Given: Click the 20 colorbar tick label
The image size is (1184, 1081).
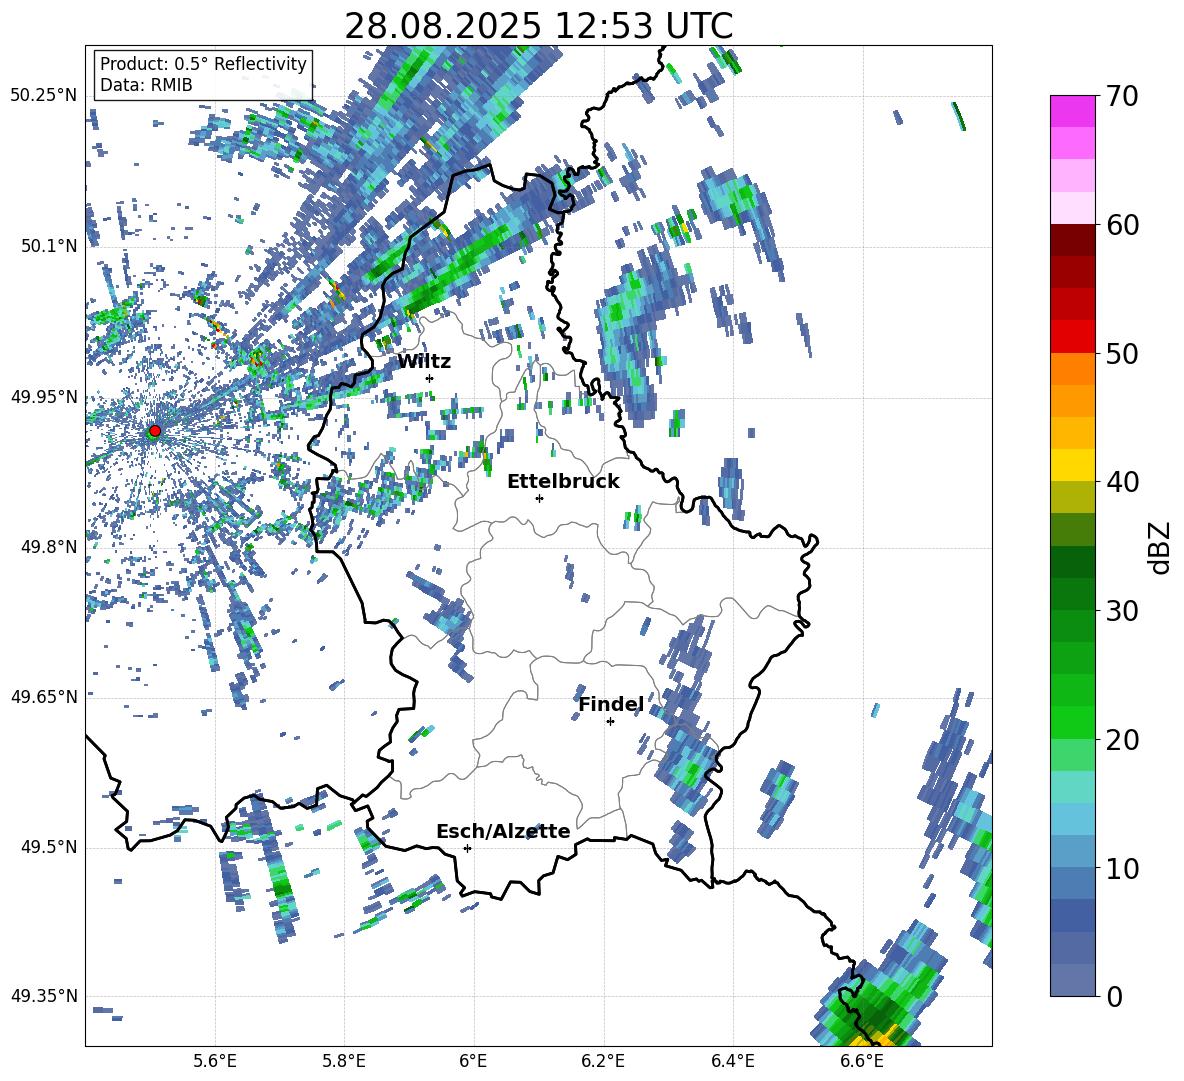Looking at the screenshot, I should coord(1122,740).
